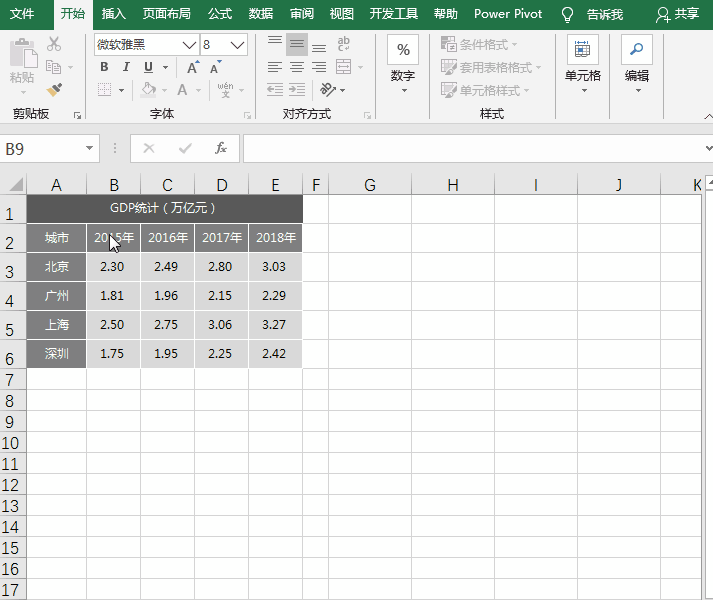Decrease indent icon

[x=275, y=90]
